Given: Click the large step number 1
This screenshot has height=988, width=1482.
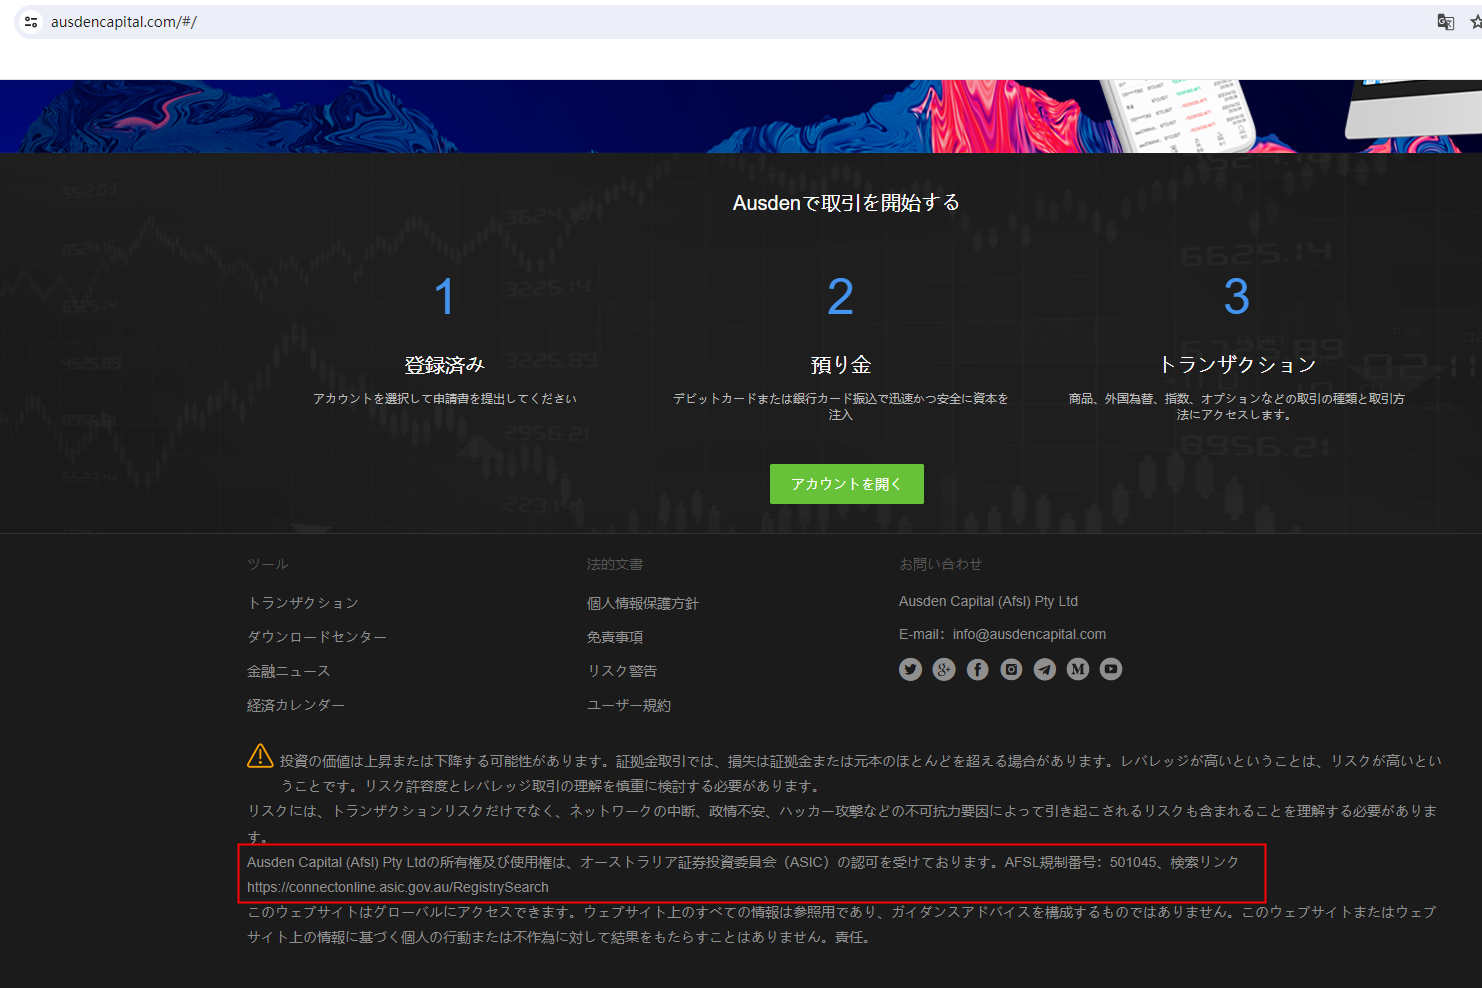Looking at the screenshot, I should point(445,297).
